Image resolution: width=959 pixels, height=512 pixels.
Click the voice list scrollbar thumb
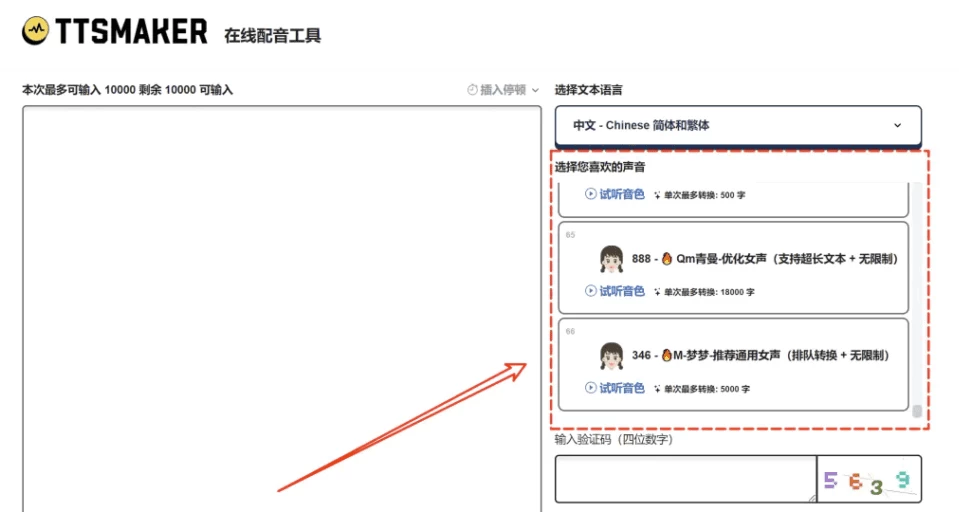pyautogui.click(x=917, y=410)
